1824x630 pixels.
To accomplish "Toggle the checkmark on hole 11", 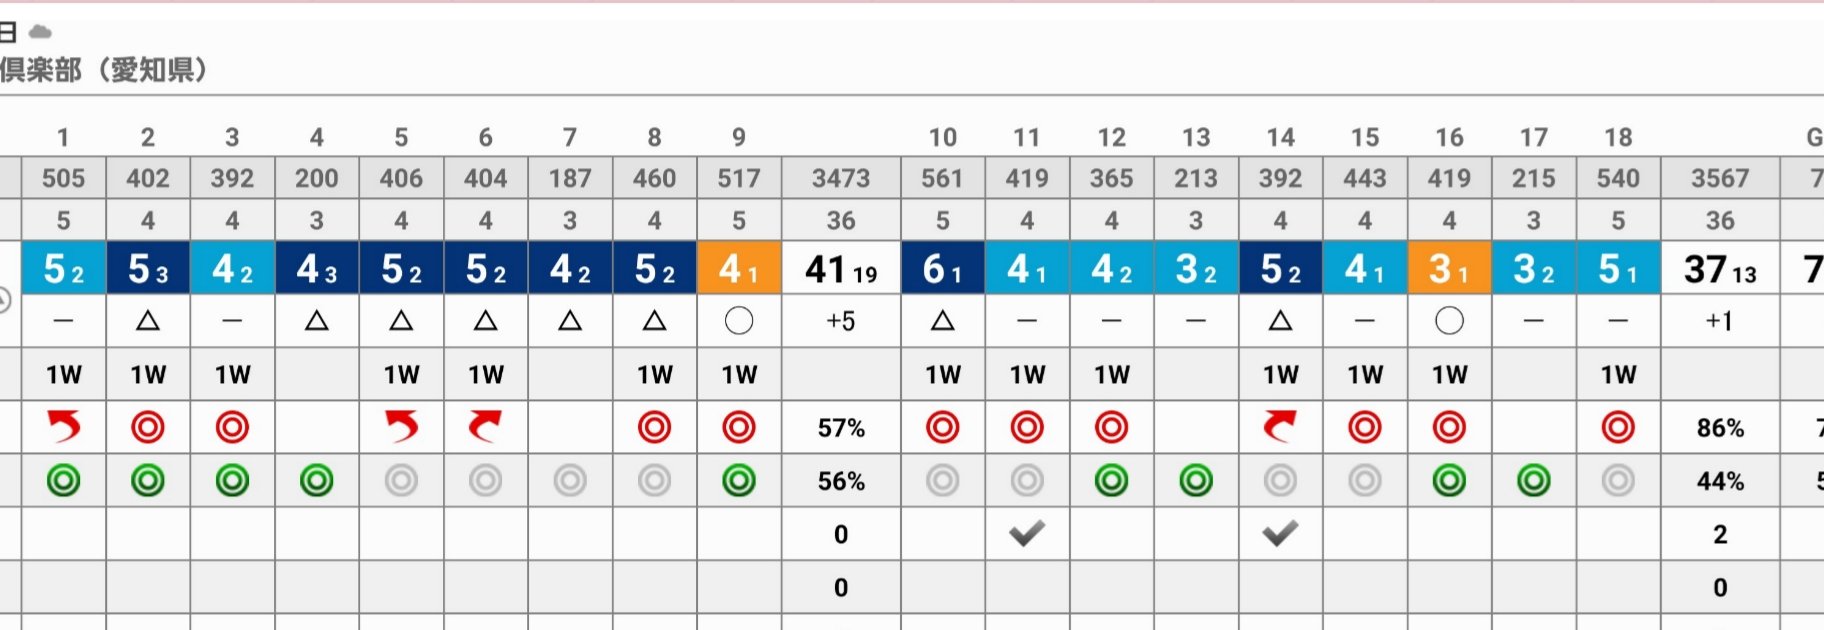I will 1027,534.
